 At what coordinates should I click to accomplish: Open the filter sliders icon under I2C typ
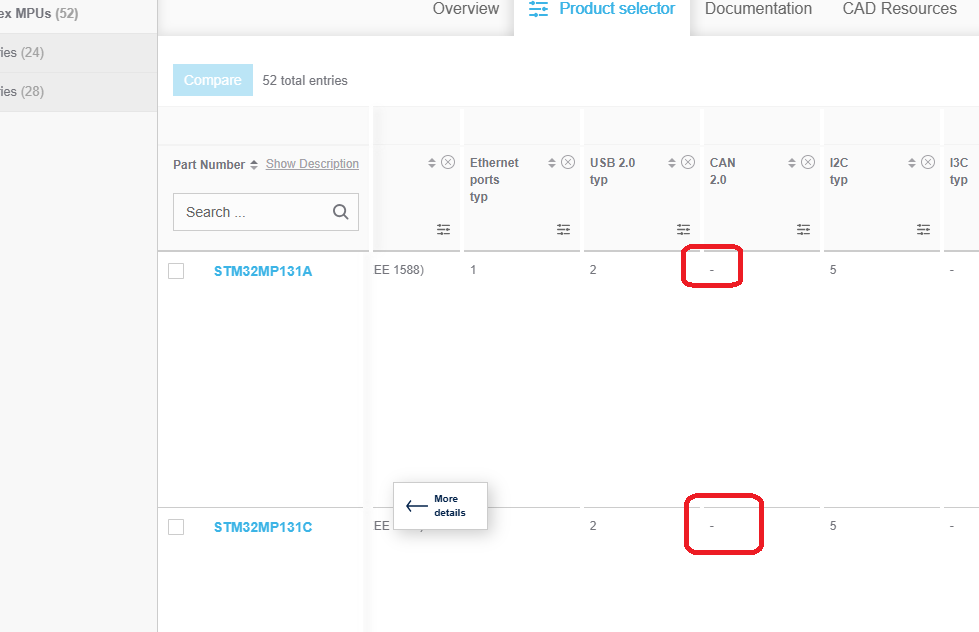[x=923, y=229]
